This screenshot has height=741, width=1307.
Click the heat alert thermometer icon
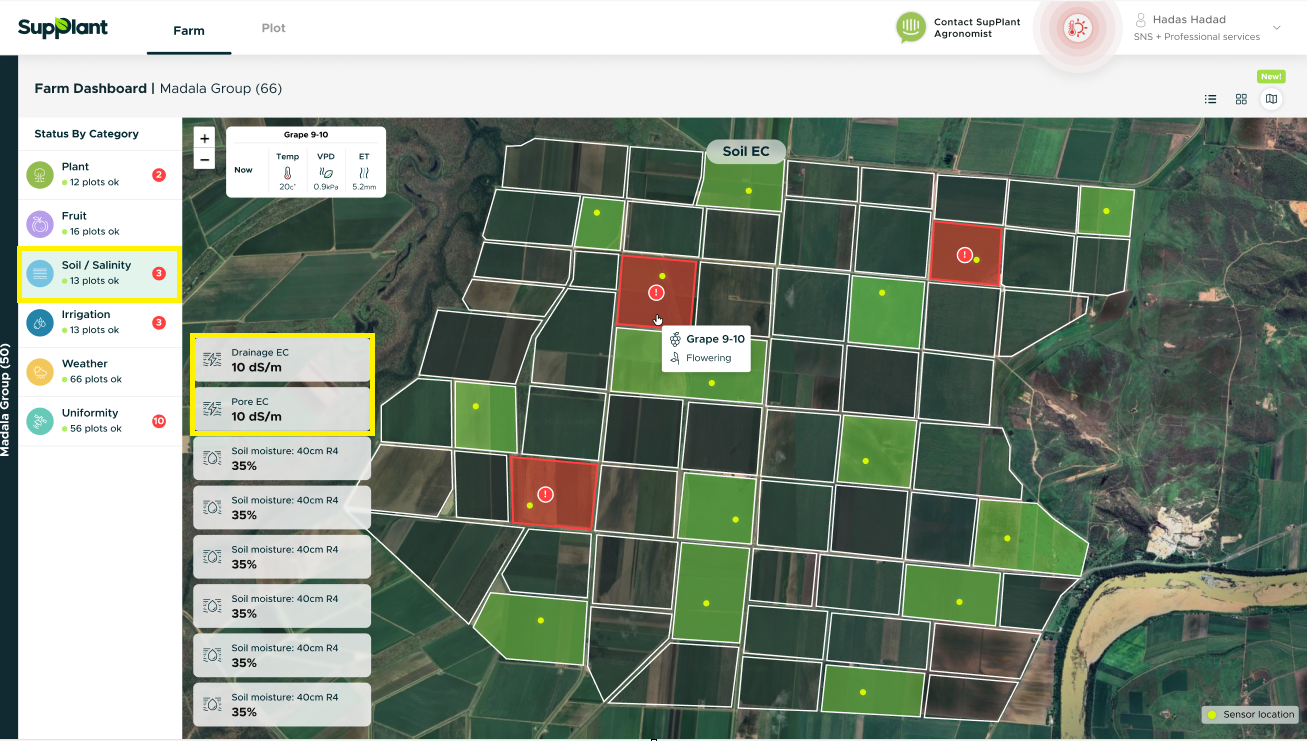(x=1077, y=29)
